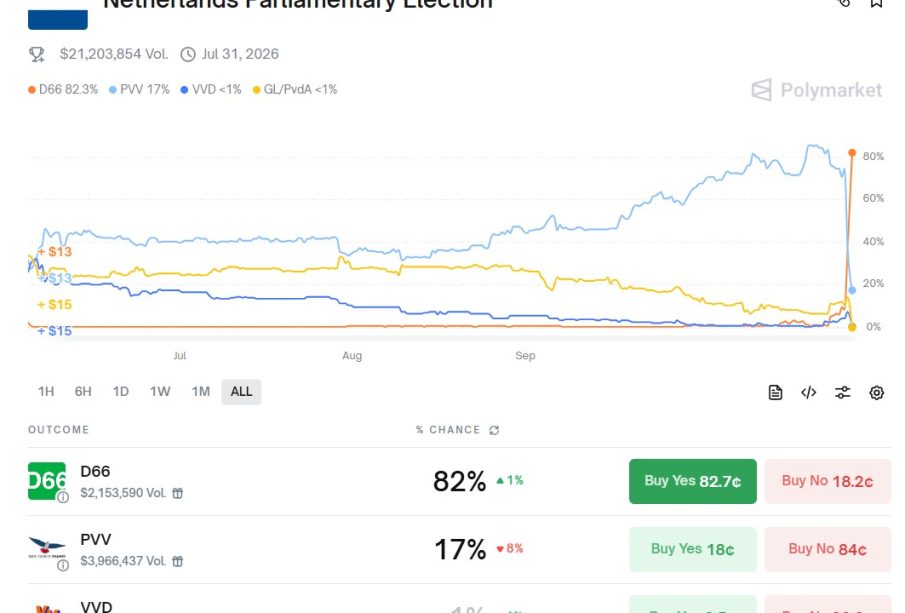
Task: Select the ALL time range
Action: [x=241, y=392]
